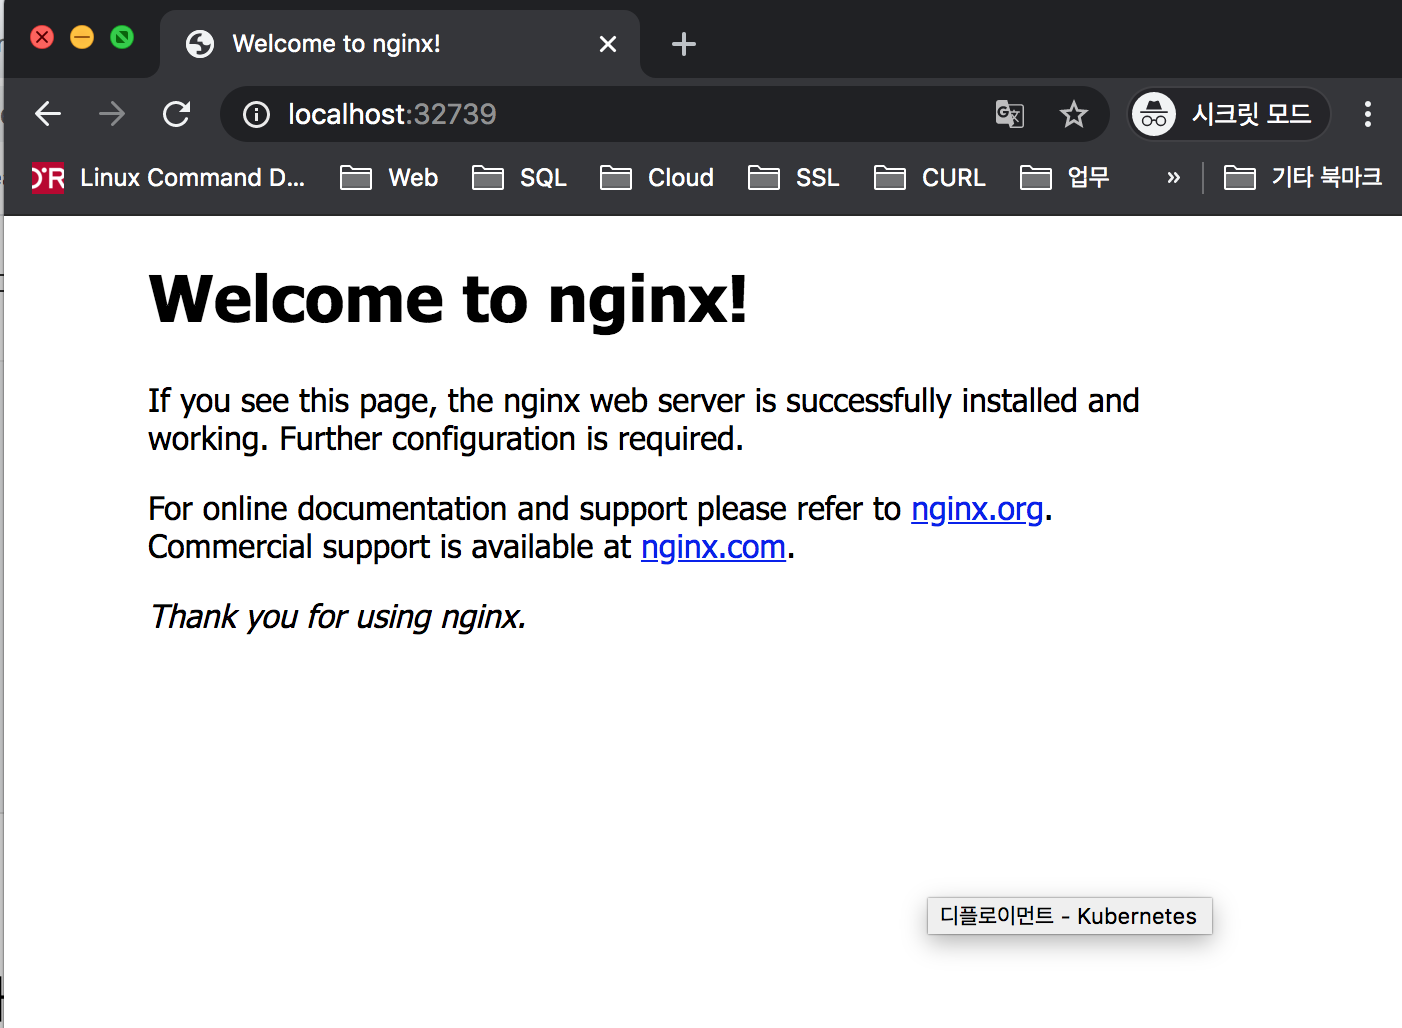Open the SSL bookmarks folder
1402x1028 pixels.
tap(793, 178)
